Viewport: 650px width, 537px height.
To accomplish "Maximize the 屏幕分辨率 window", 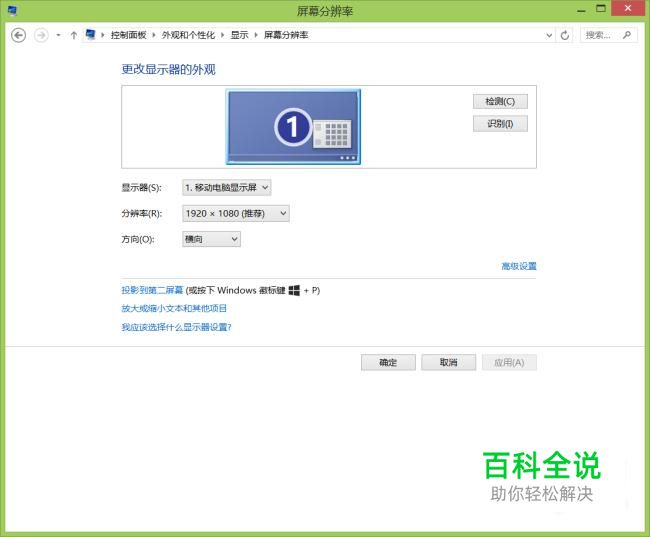I will (x=601, y=9).
